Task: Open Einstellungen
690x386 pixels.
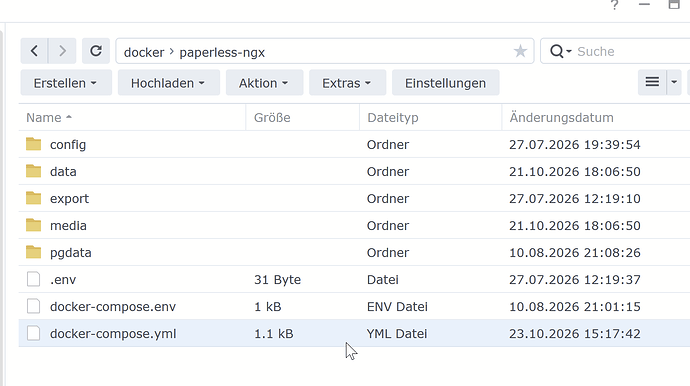Action: [x=445, y=83]
